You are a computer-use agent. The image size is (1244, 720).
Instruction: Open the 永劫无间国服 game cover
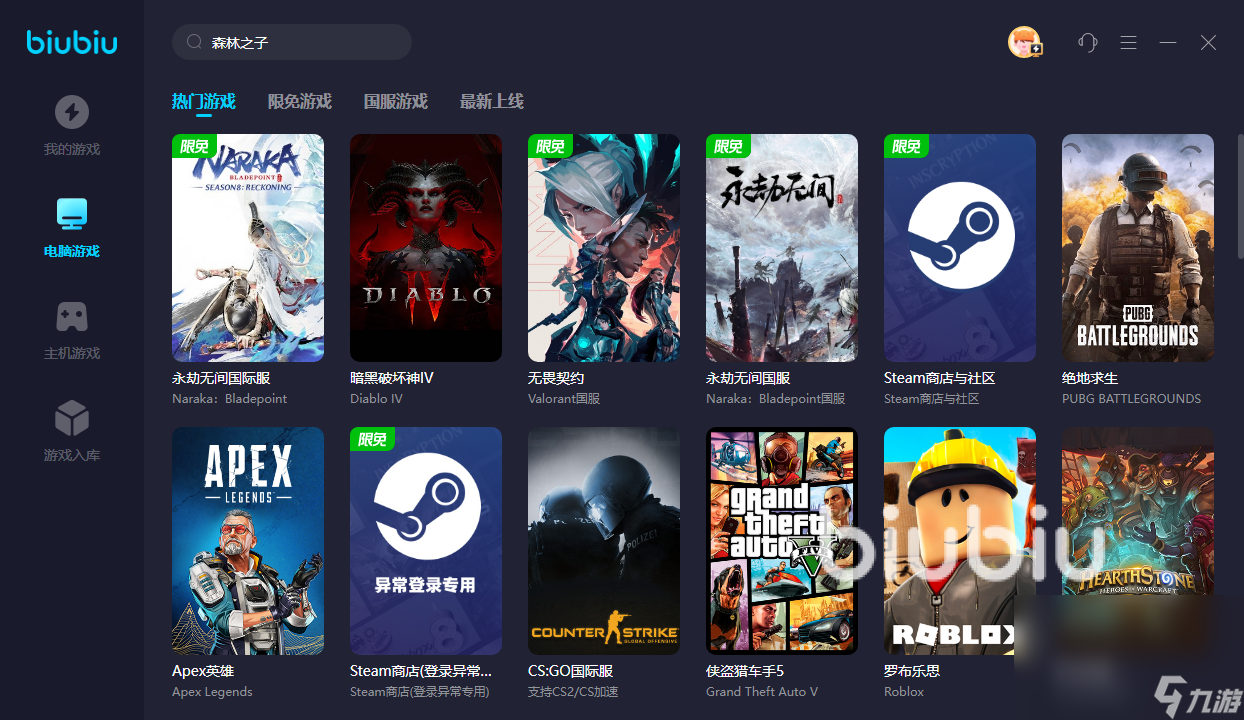(x=782, y=248)
